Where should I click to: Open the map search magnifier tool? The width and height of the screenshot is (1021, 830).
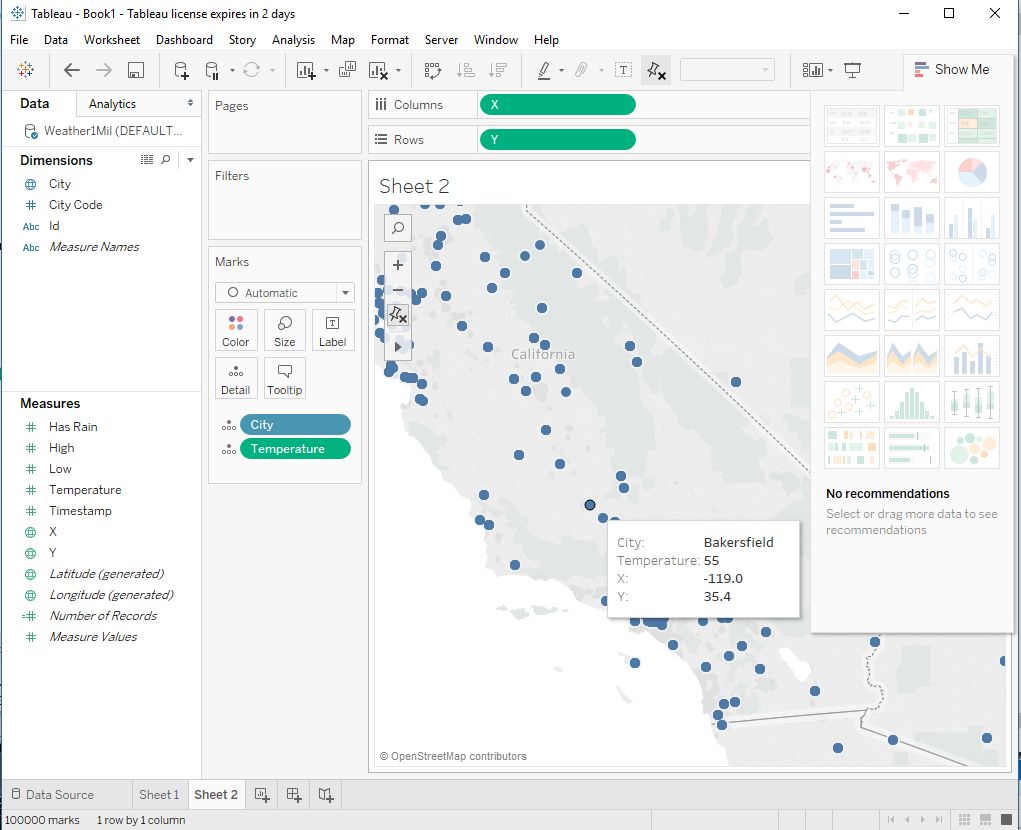coord(398,229)
